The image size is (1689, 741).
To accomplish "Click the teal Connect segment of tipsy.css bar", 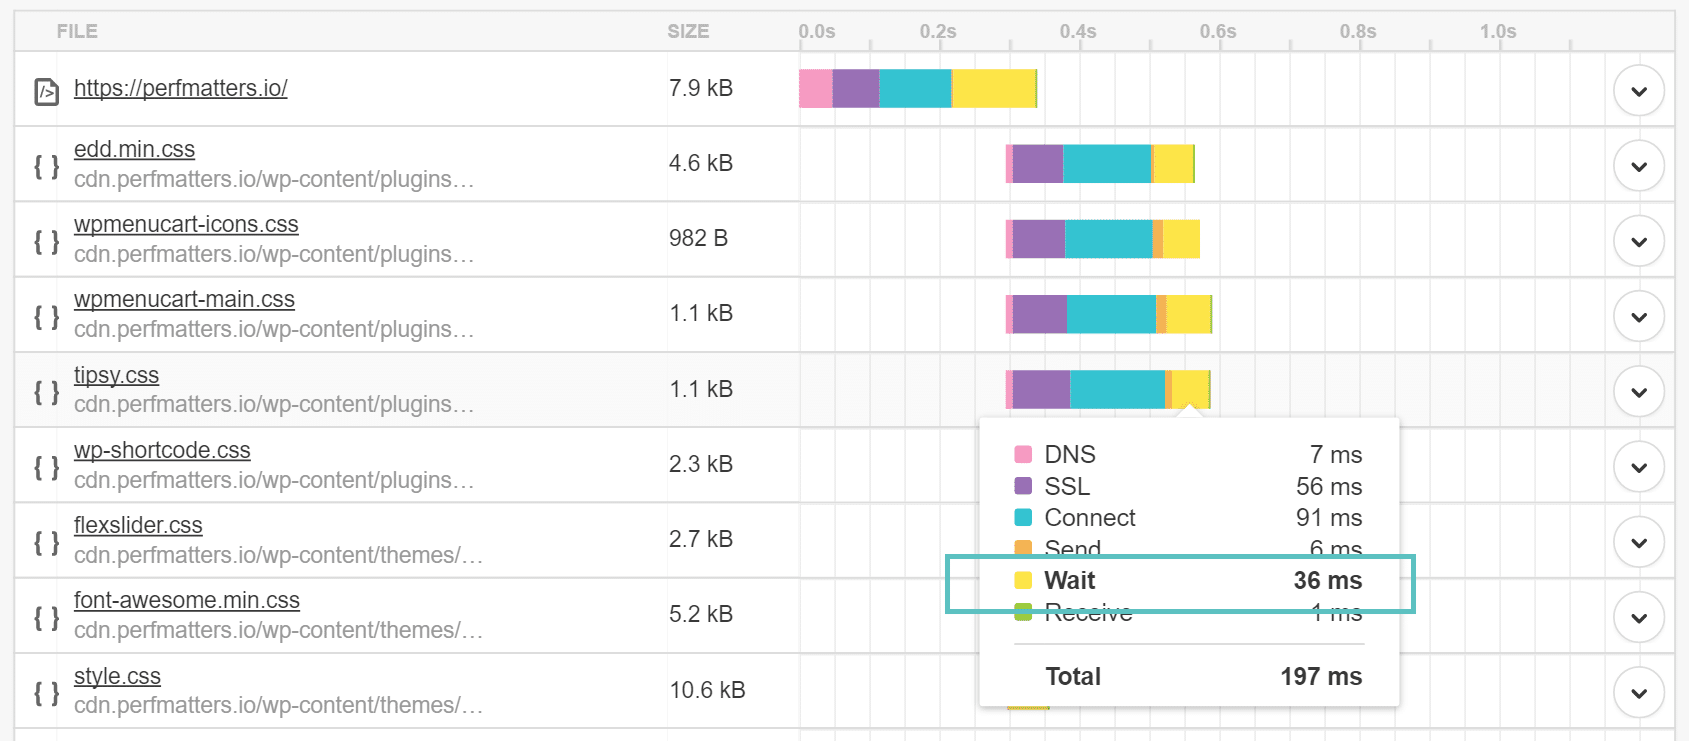I will [x=1117, y=389].
